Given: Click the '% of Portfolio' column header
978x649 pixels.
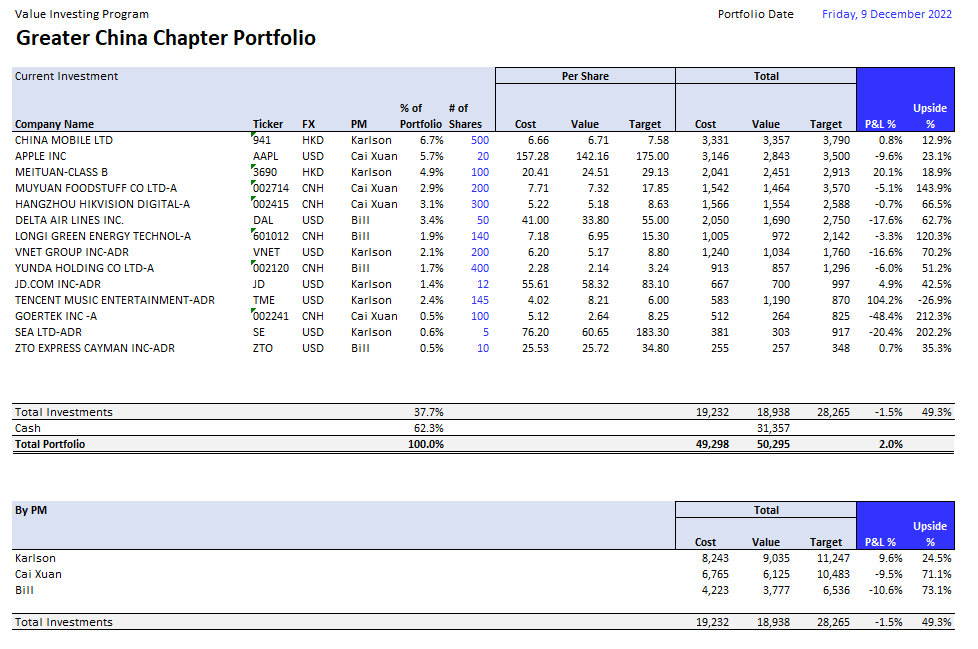Looking at the screenshot, I should tap(420, 116).
